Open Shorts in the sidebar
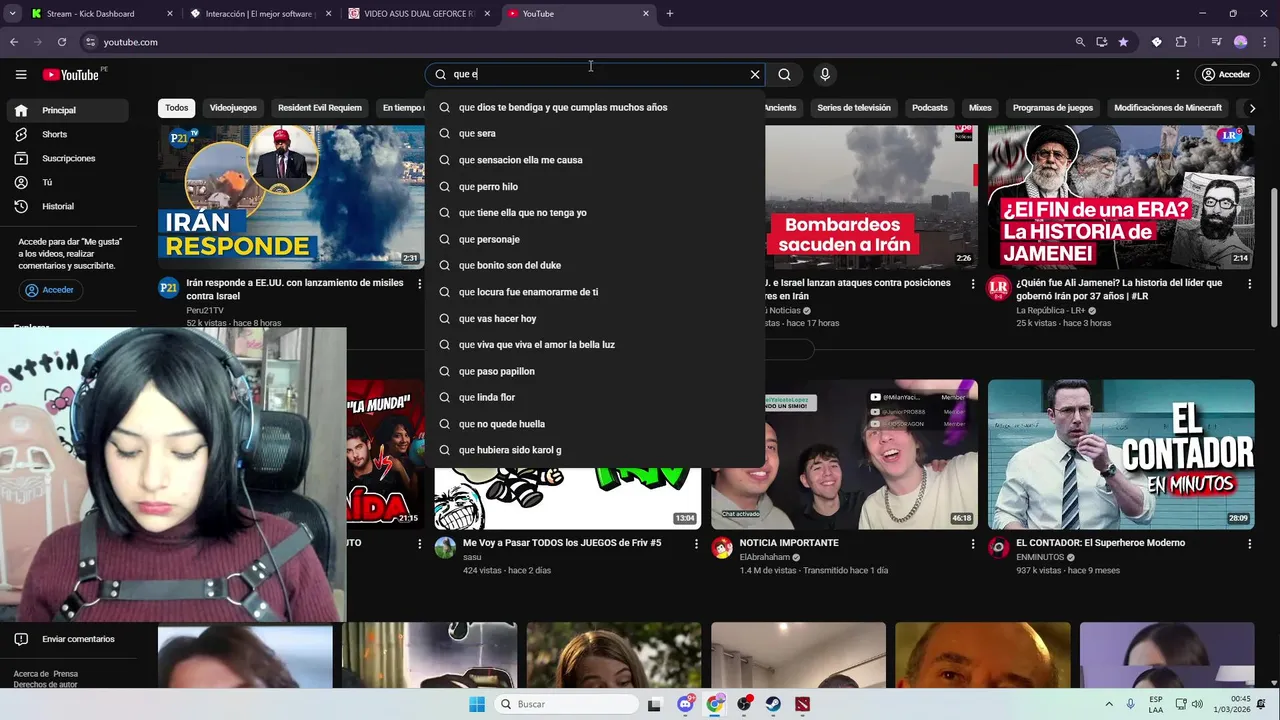This screenshot has height=720, width=1280. [68, 134]
